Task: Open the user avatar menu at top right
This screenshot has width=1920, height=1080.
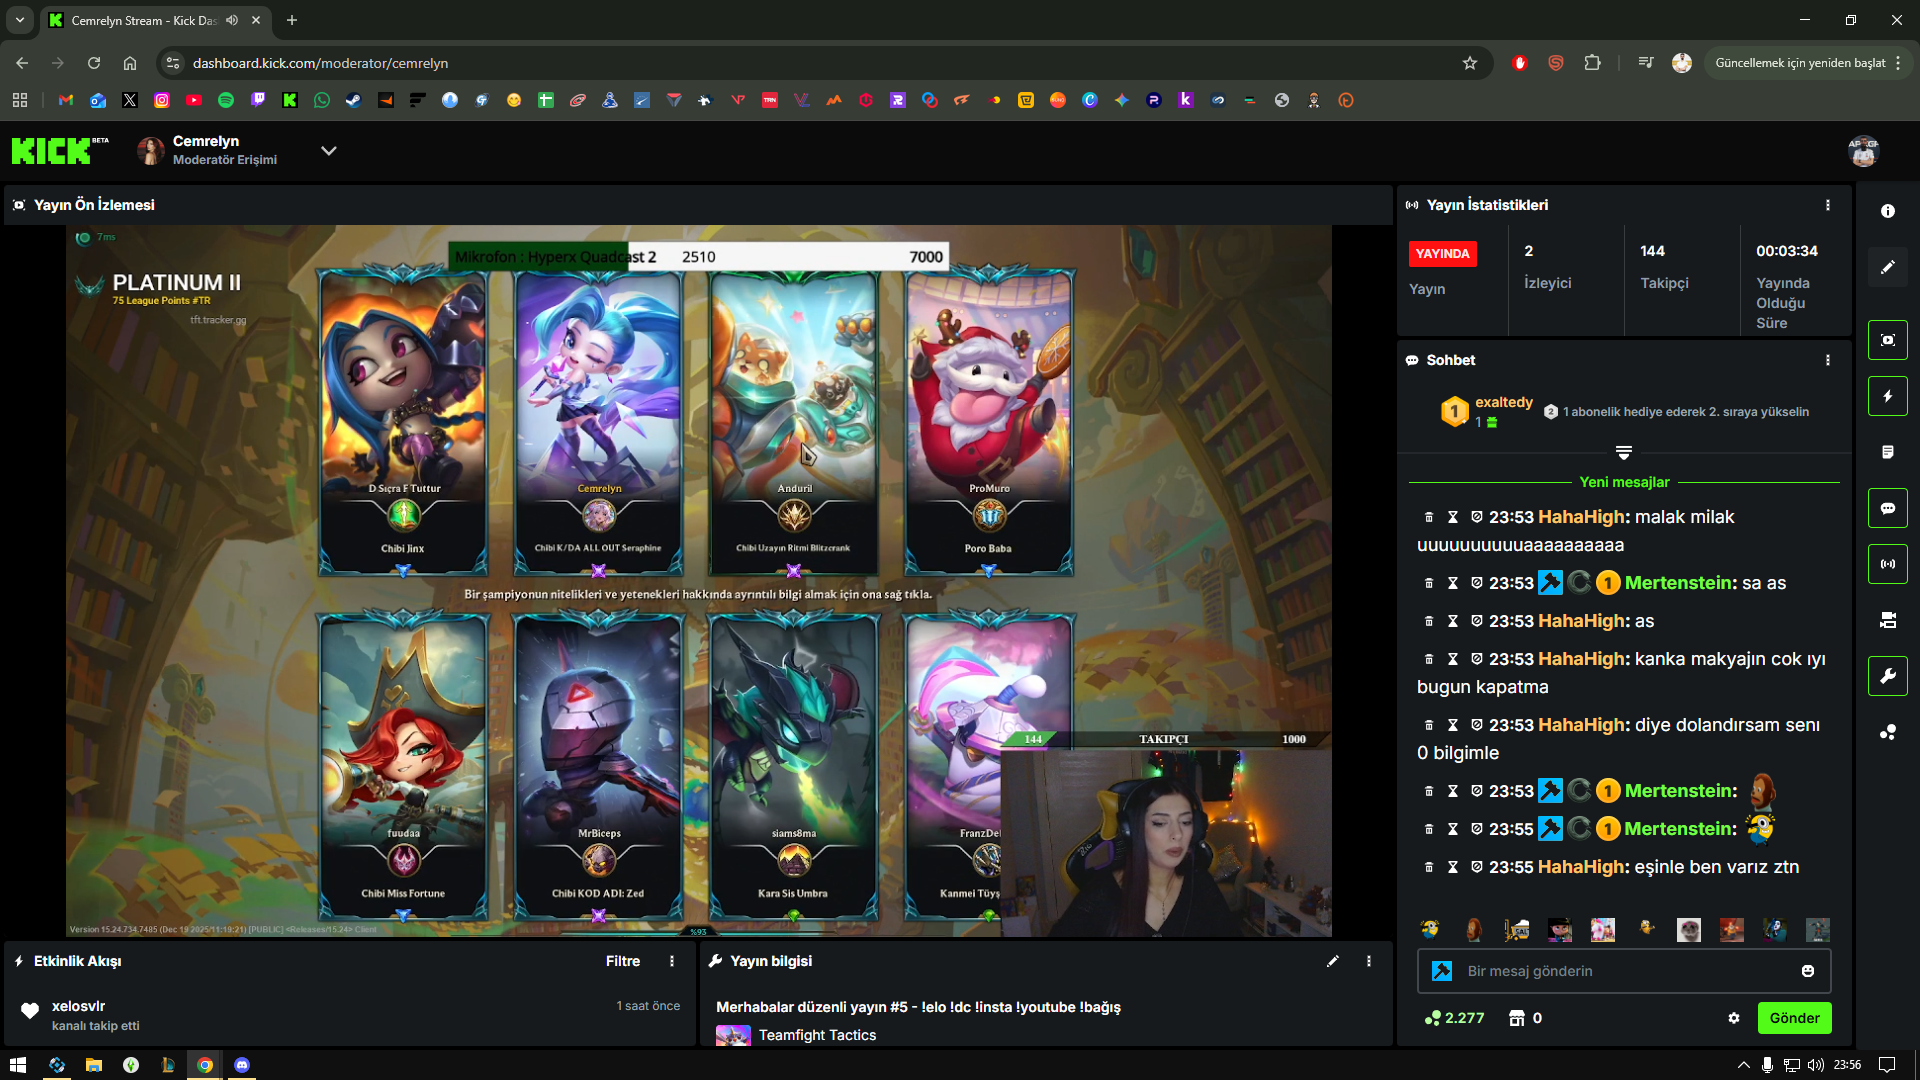Action: (x=1864, y=151)
